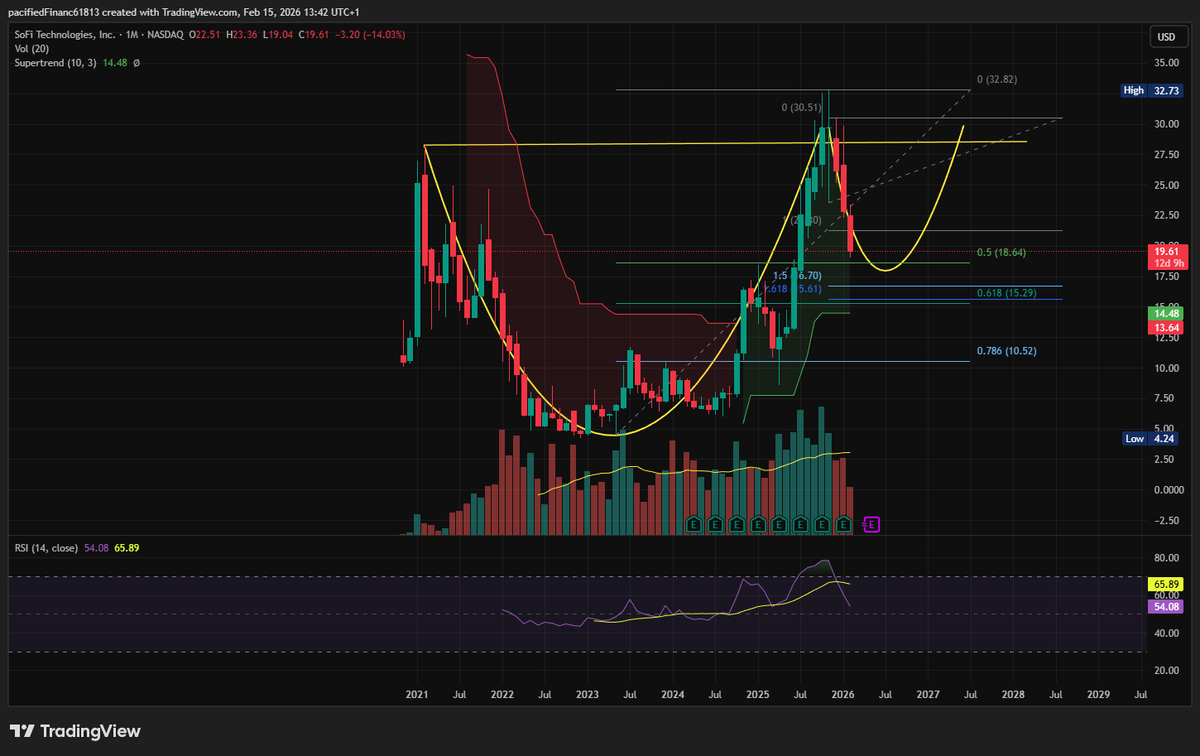This screenshot has width=1200, height=756.
Task: Click the 2026 label on the time axis
Action: [842, 694]
